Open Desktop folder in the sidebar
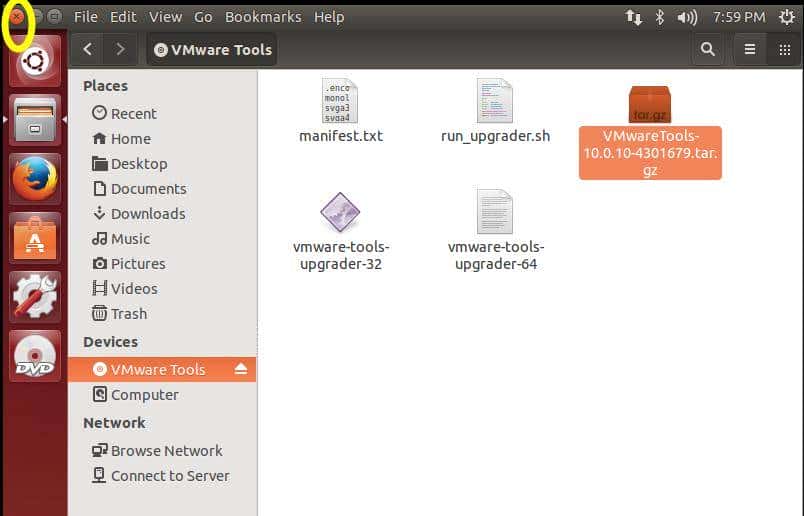804x516 pixels. (162, 164)
